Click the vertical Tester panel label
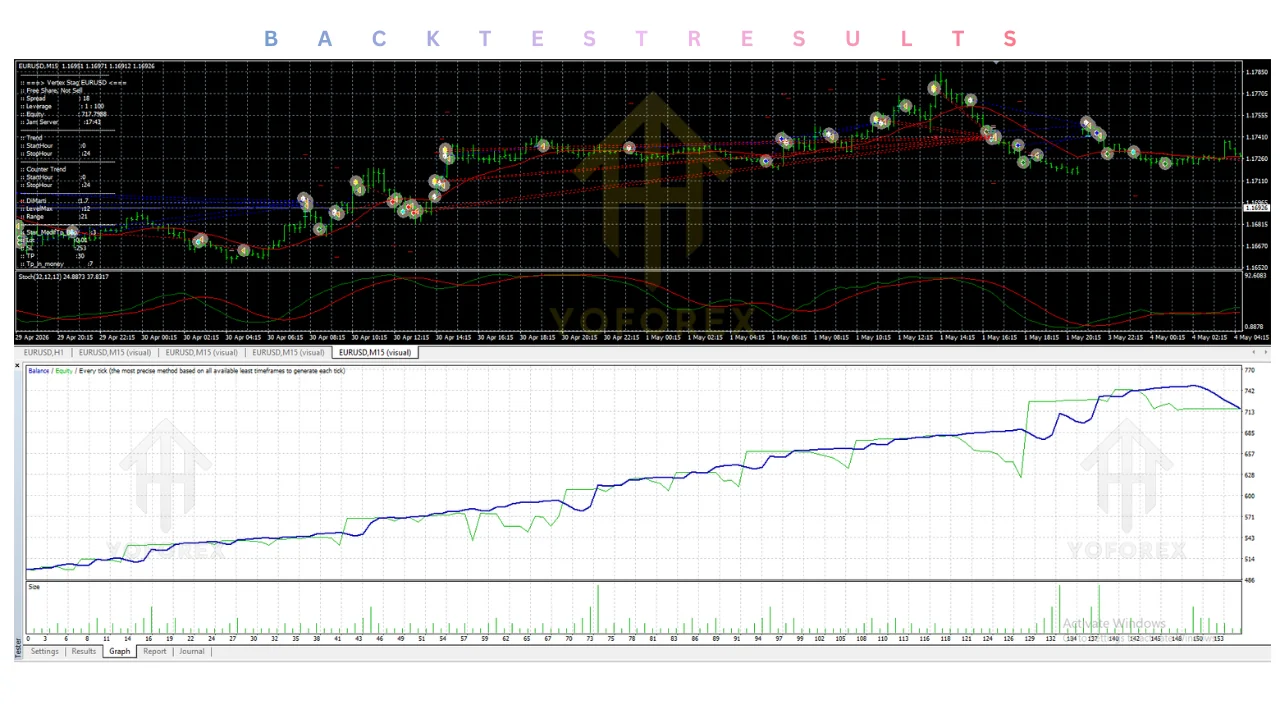This screenshot has width=1280, height=720. pos(18,648)
